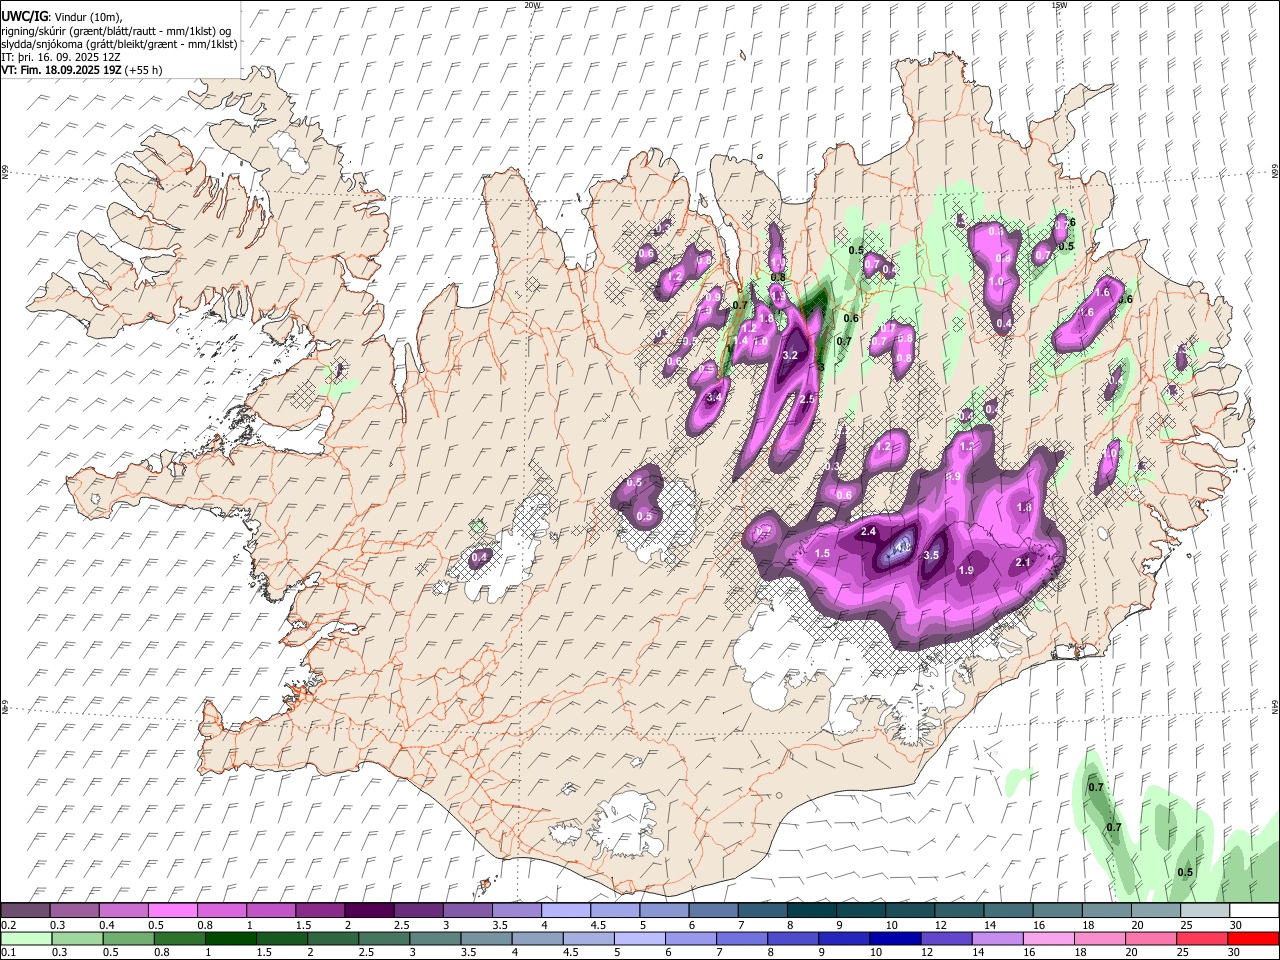
Task: Click the 20W longitude label at top
Action: click(532, 5)
